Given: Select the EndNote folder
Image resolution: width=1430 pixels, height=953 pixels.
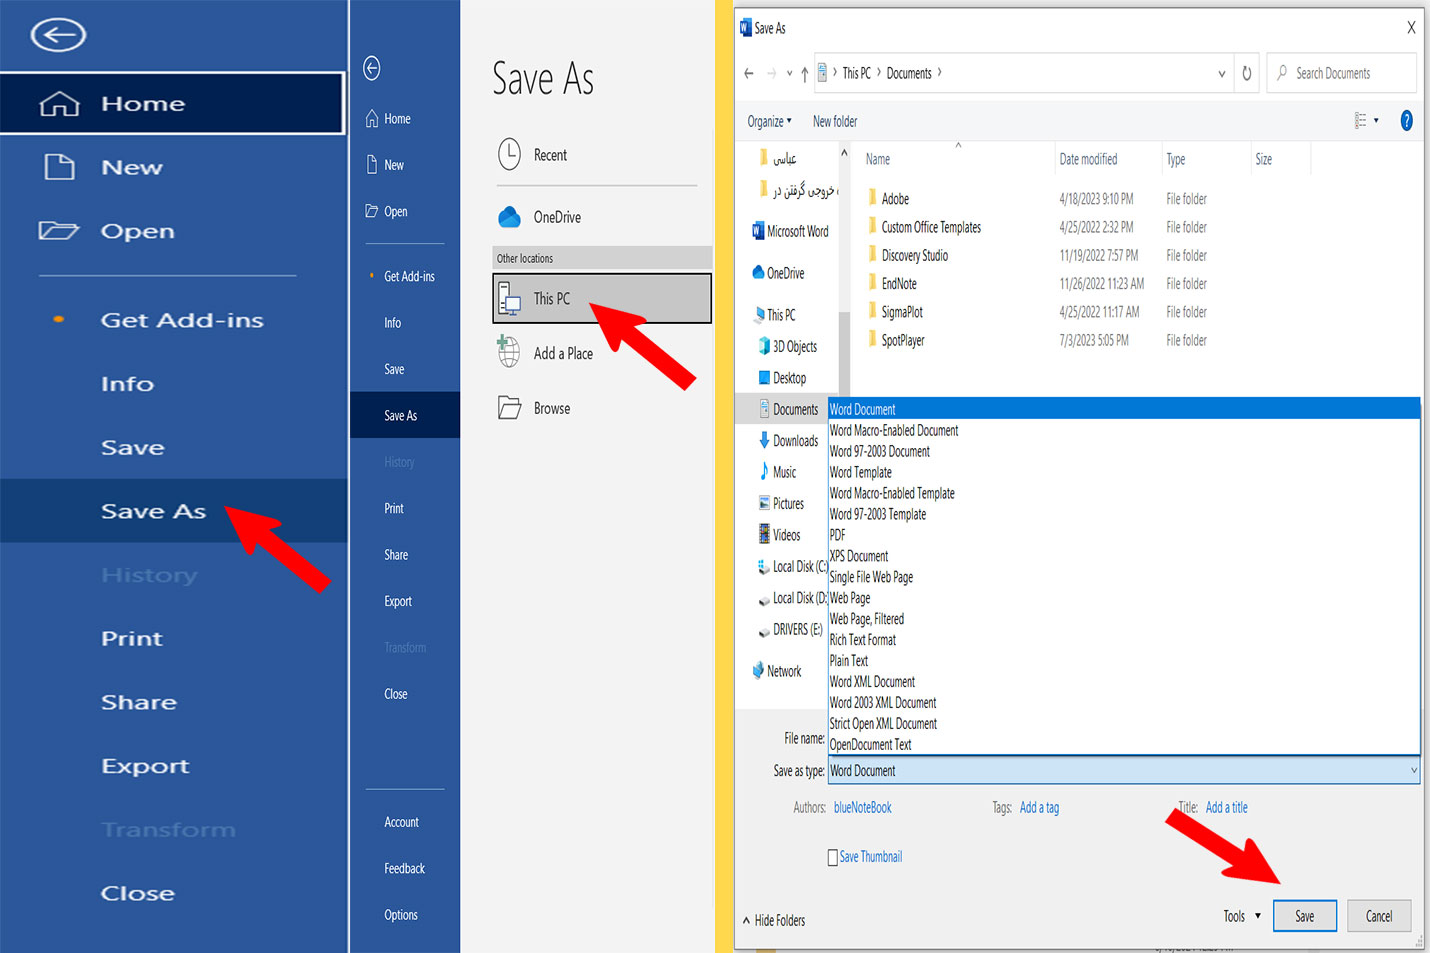Looking at the screenshot, I should 899,283.
